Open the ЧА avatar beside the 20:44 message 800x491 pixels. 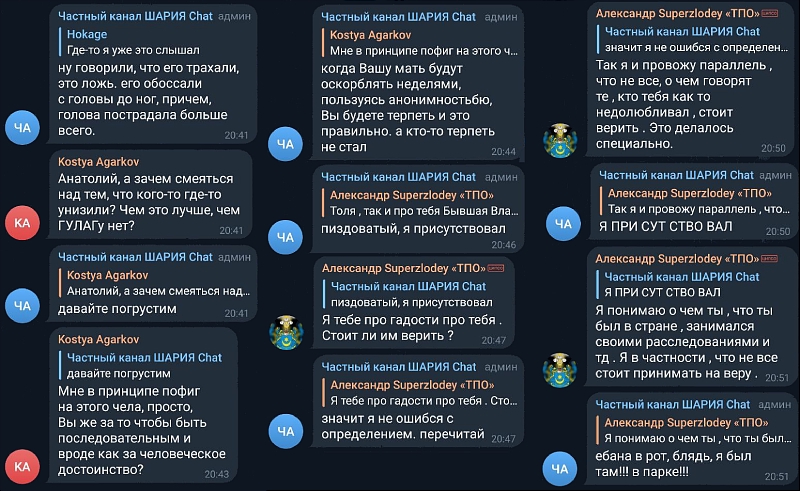click(x=285, y=144)
